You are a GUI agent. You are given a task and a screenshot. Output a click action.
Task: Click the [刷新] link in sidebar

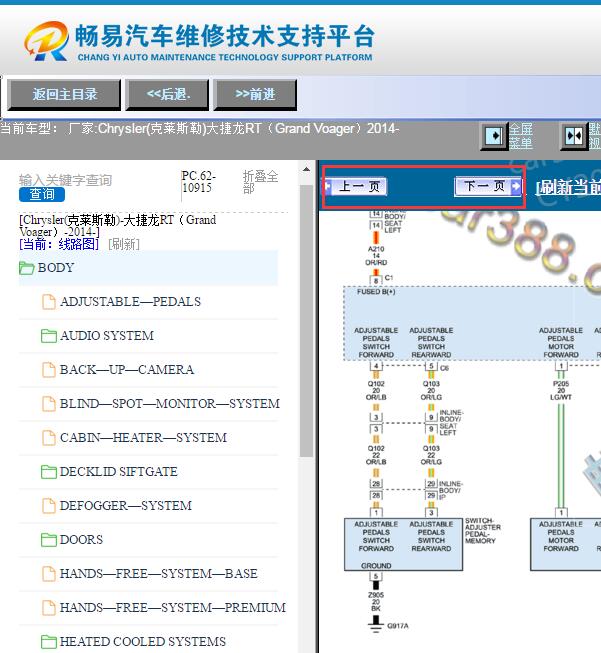(124, 244)
